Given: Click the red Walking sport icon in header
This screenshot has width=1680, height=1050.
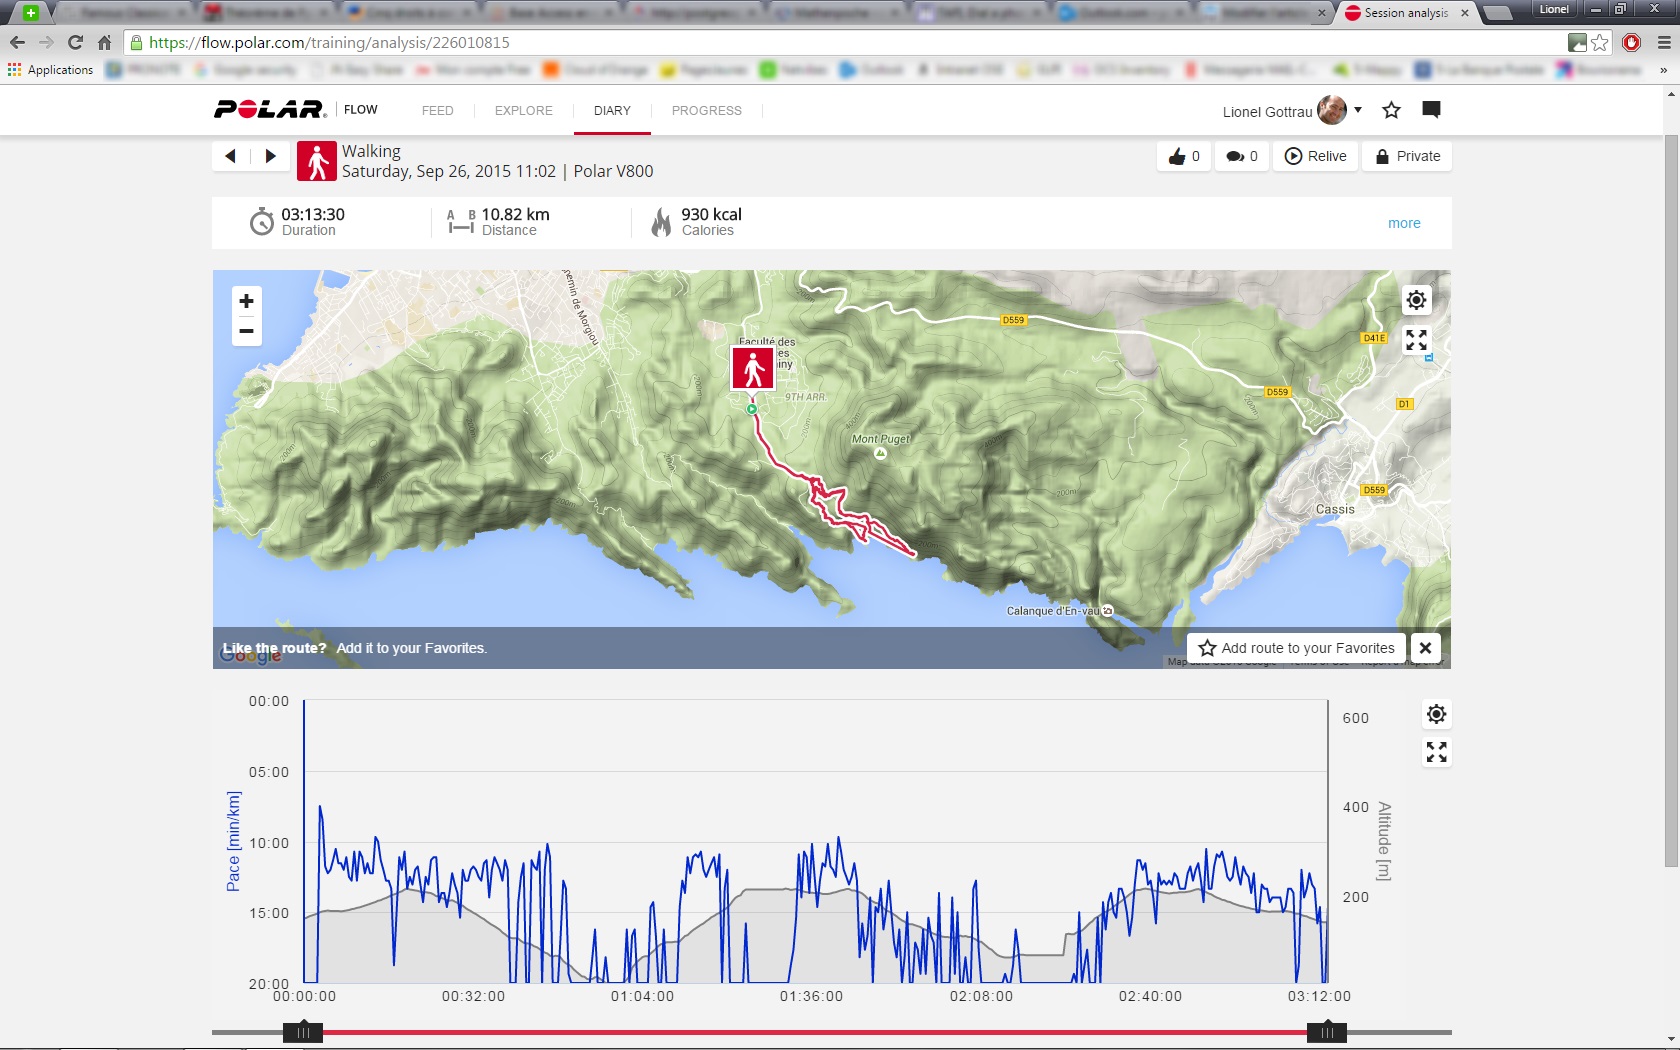Looking at the screenshot, I should tap(316, 161).
